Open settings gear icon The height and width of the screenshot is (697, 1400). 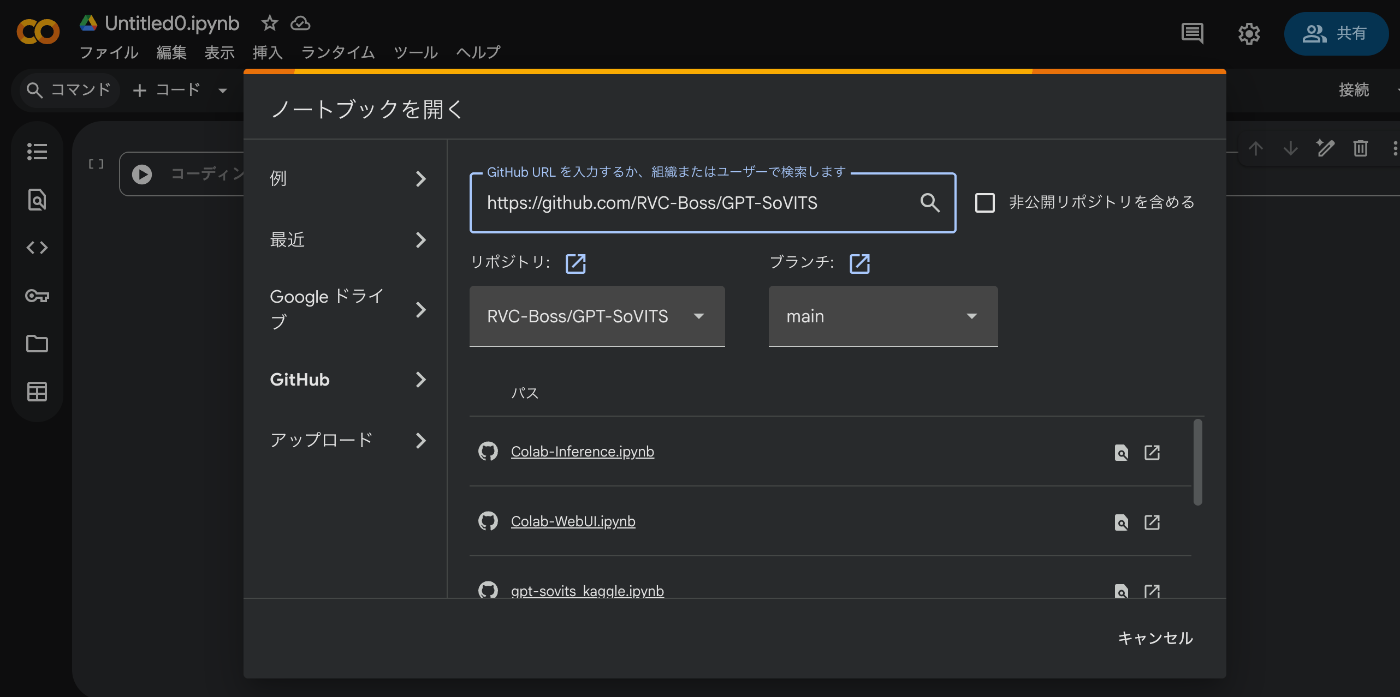tap(1249, 34)
